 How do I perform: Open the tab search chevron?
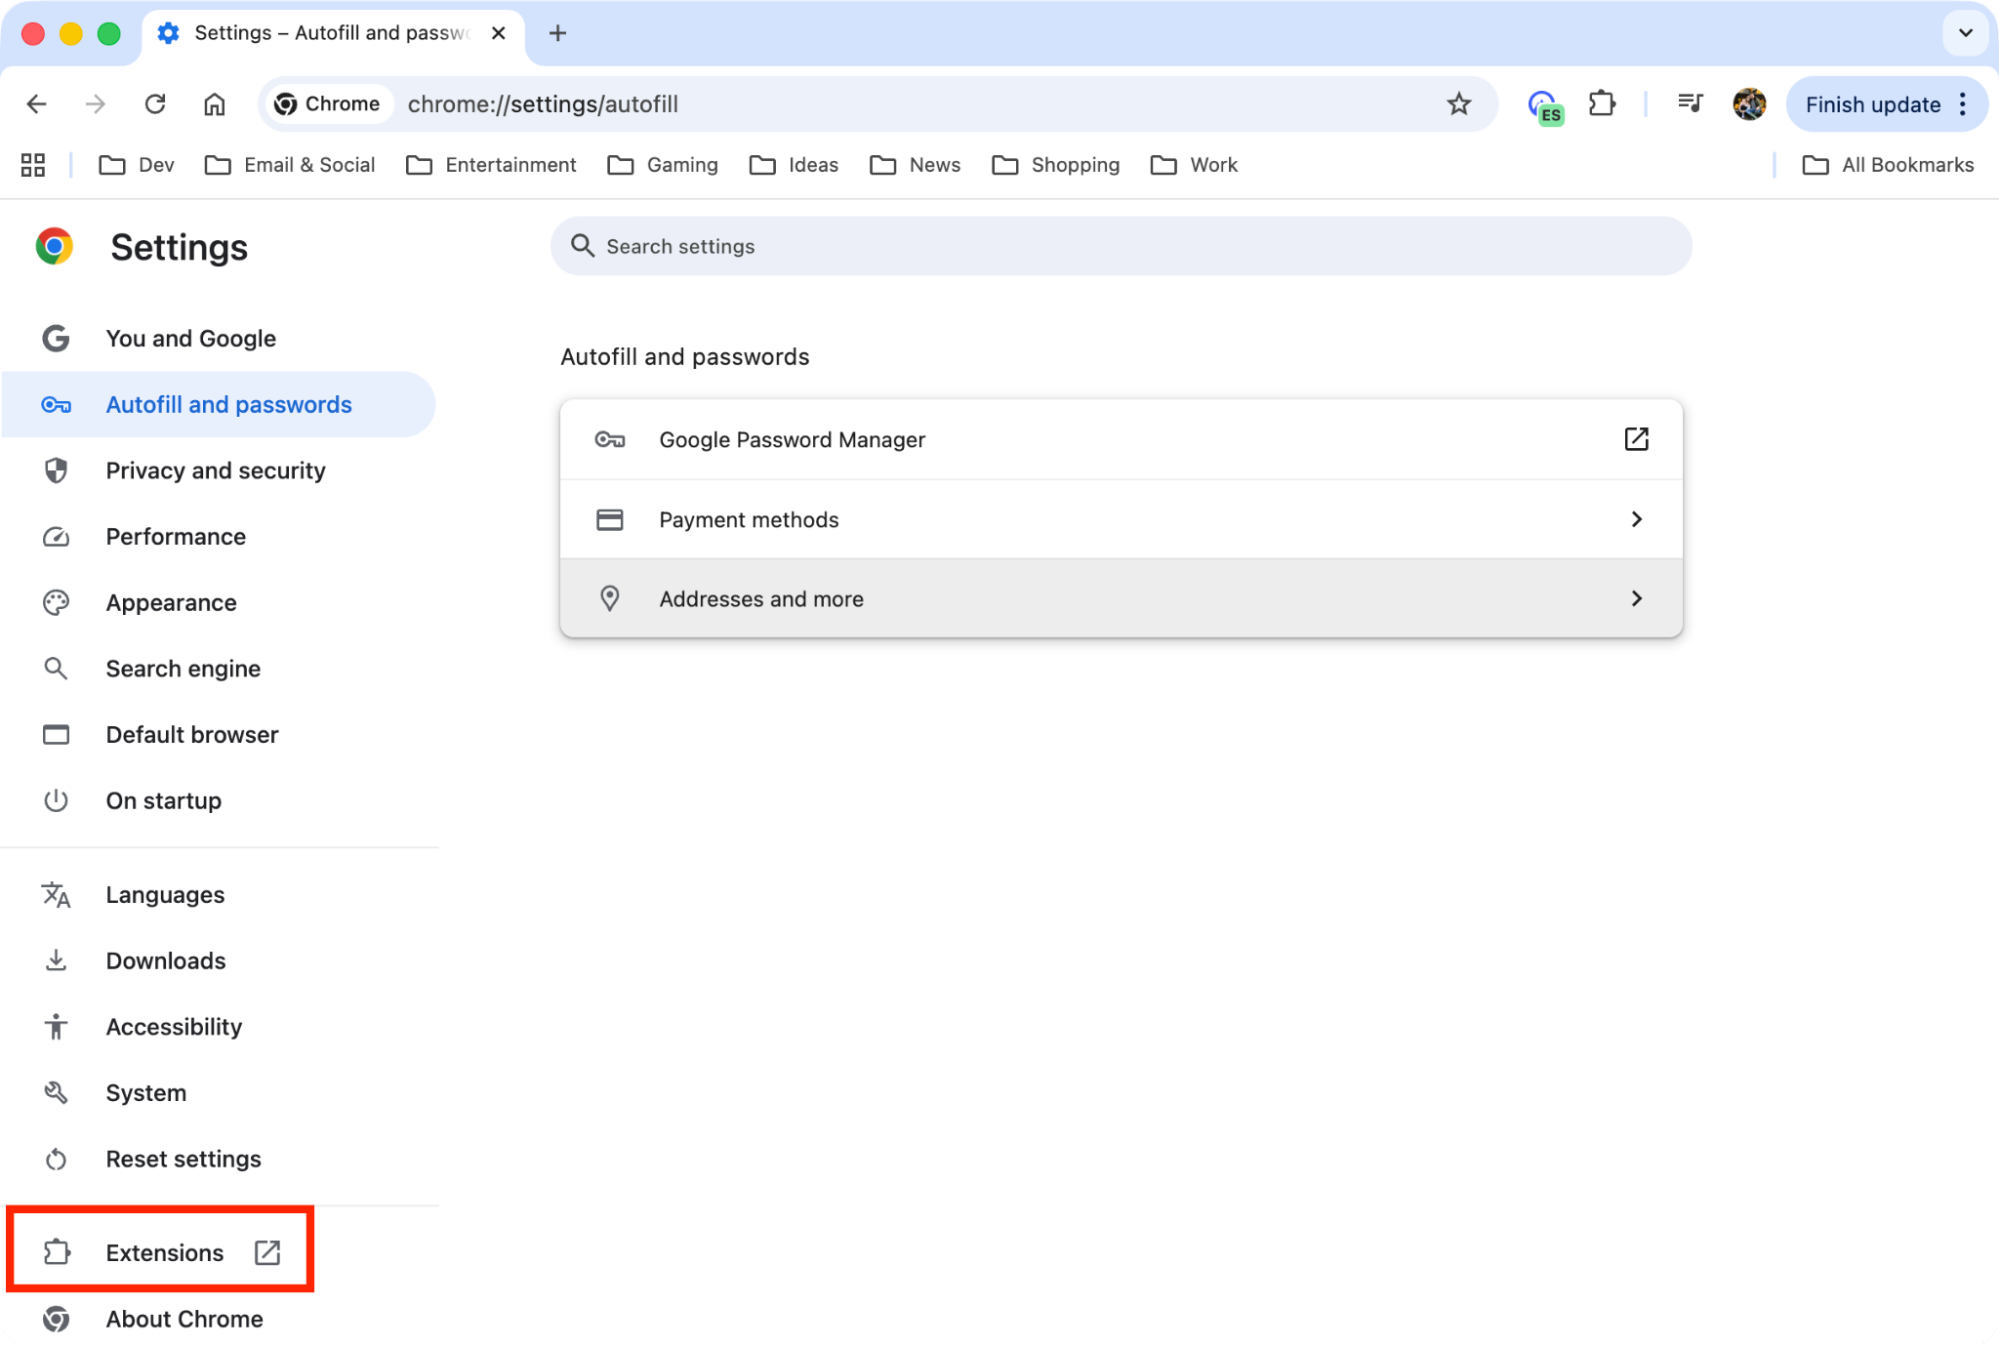1965,33
